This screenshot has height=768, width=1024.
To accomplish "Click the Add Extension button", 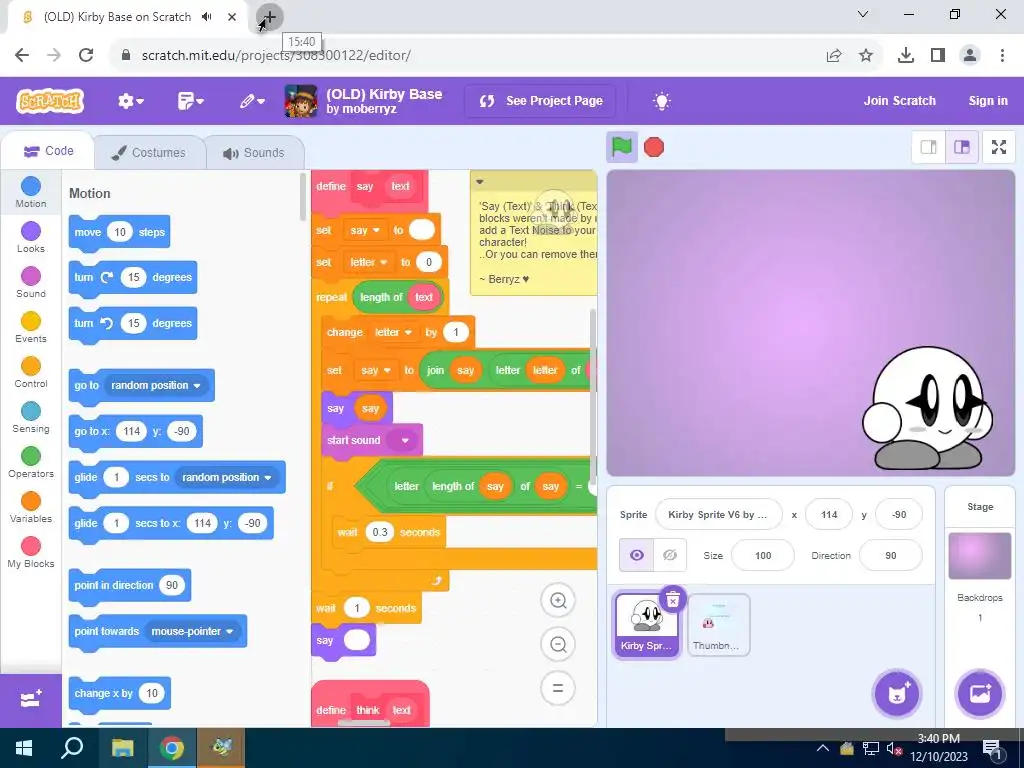I will 31,700.
